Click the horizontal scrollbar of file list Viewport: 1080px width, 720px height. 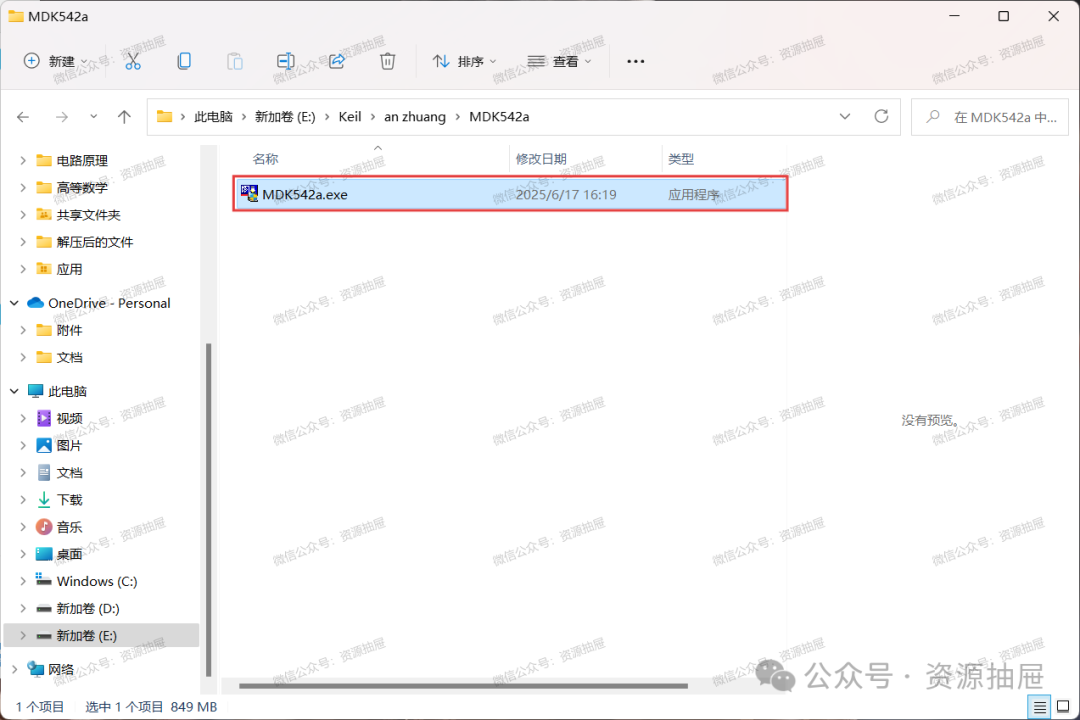(463, 686)
